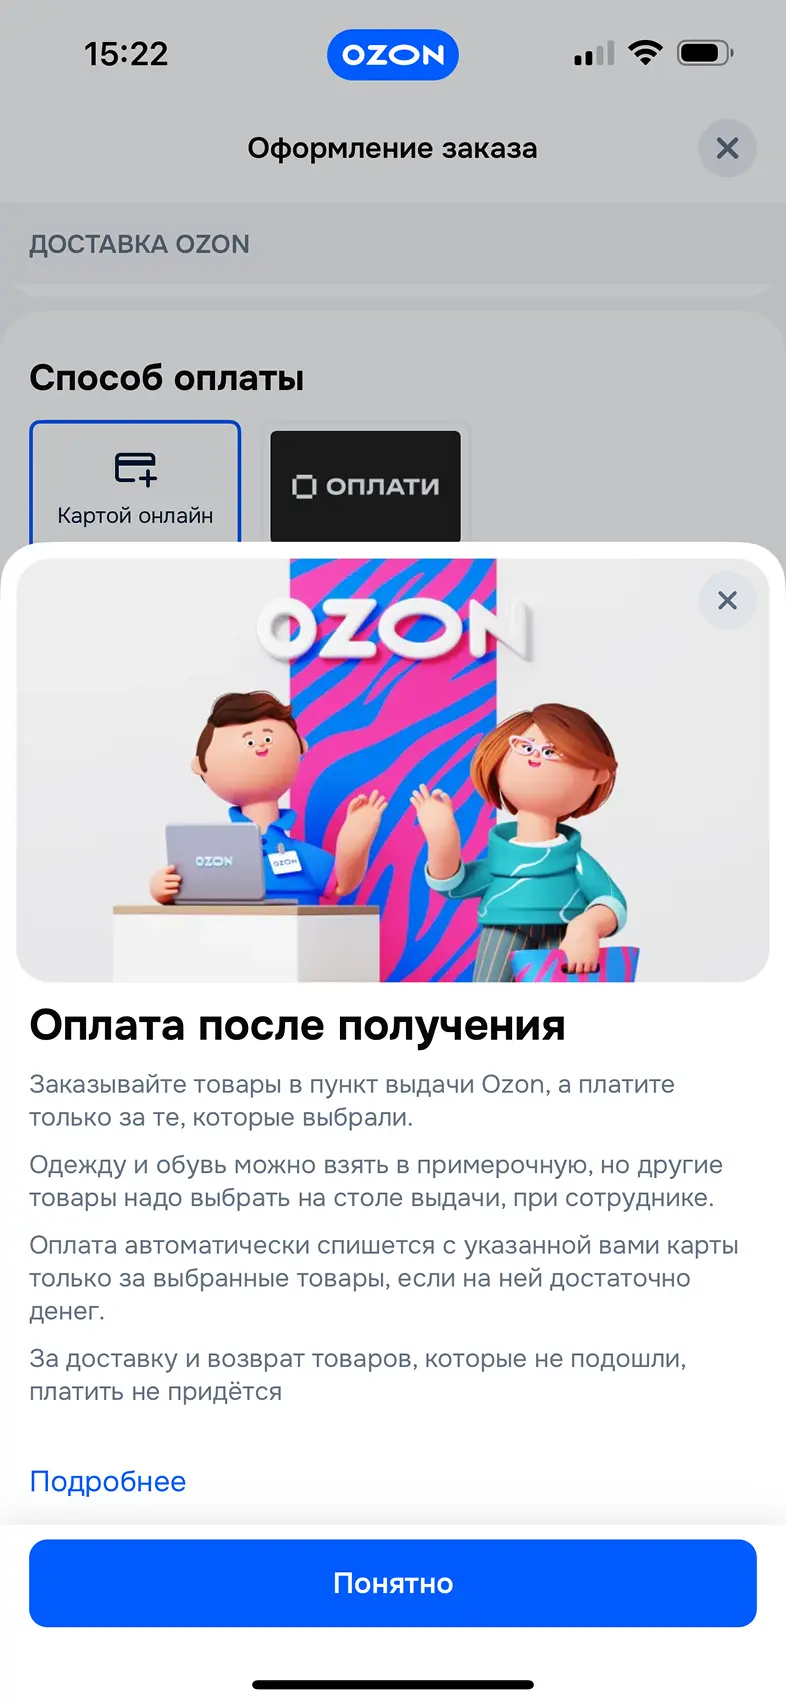Tap the 3D OZON logo in illustration
Screen dimensions: 786x1704
click(x=396, y=628)
